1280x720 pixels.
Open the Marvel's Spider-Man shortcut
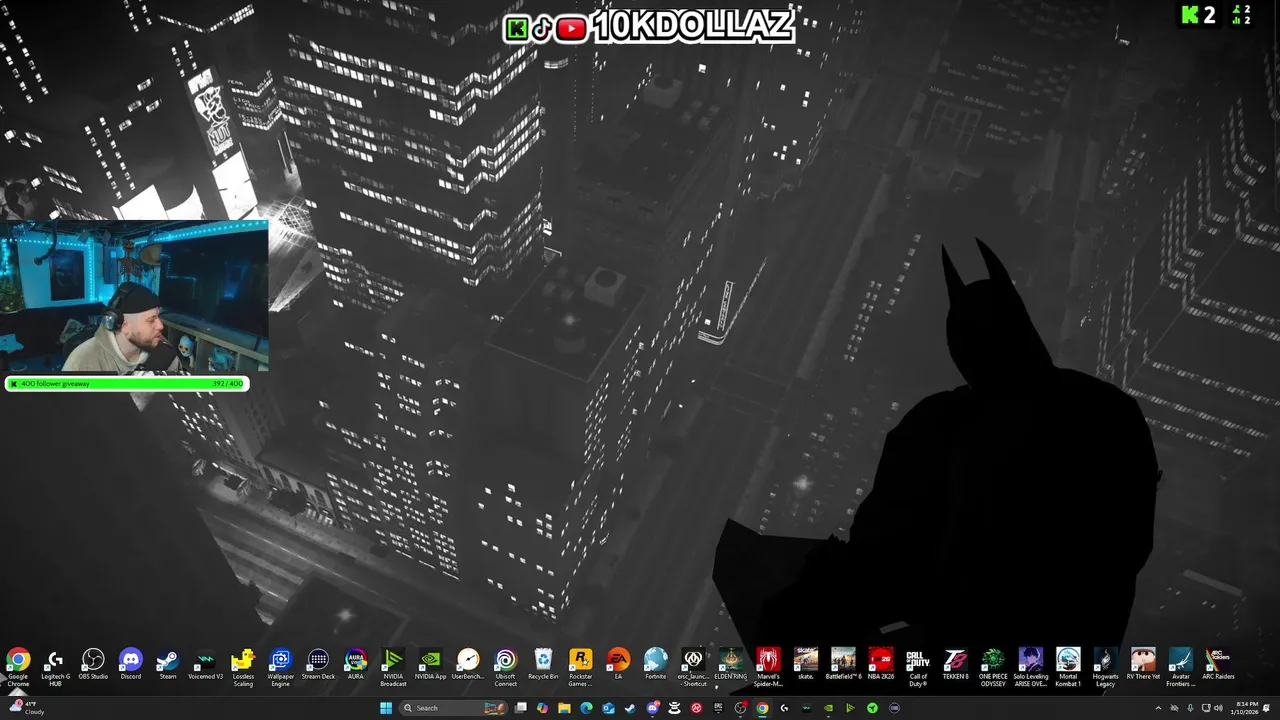pyautogui.click(x=768, y=667)
